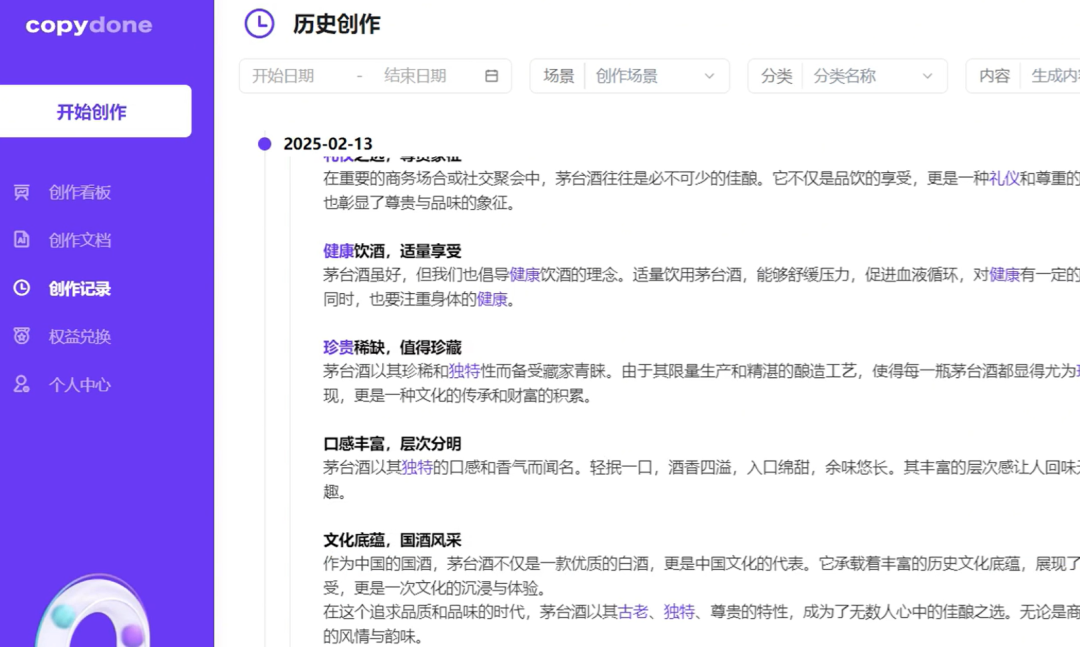Click the copydone logo
The width and height of the screenshot is (1080, 647).
(x=89, y=25)
